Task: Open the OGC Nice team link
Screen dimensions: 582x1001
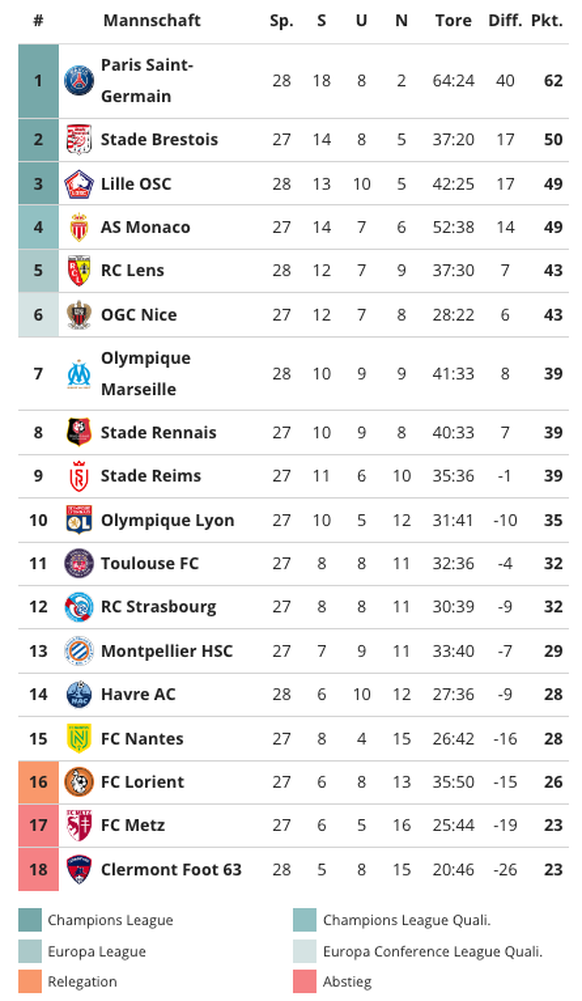Action: 138,315
